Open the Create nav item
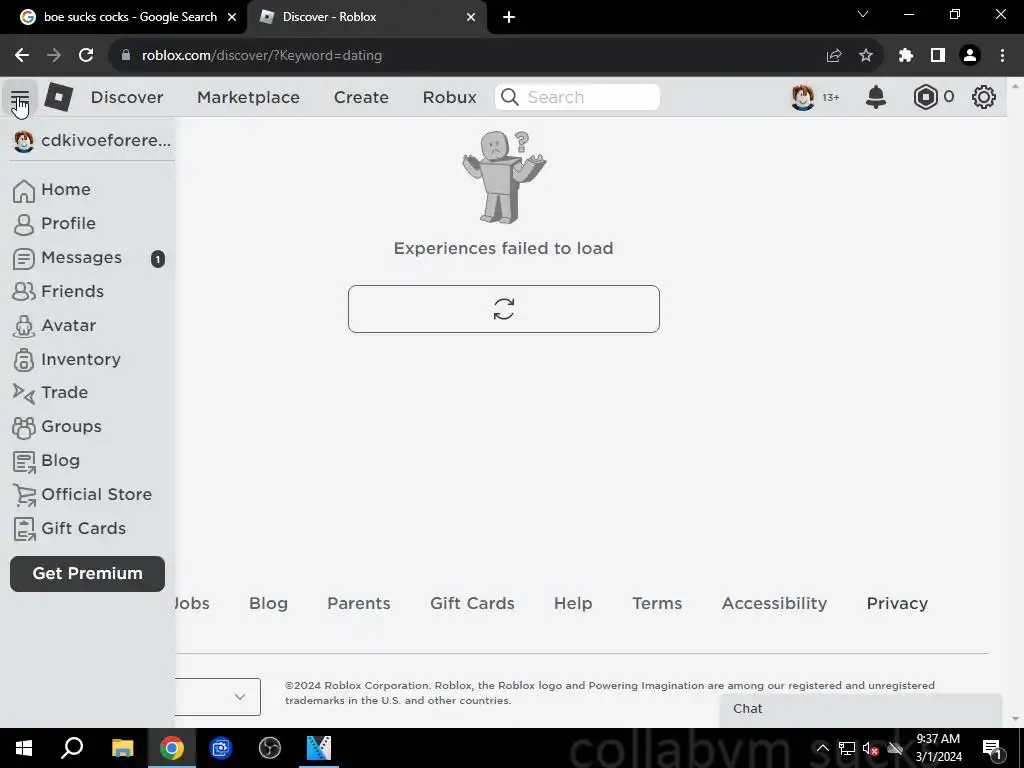Image resolution: width=1024 pixels, height=768 pixels. tap(361, 97)
